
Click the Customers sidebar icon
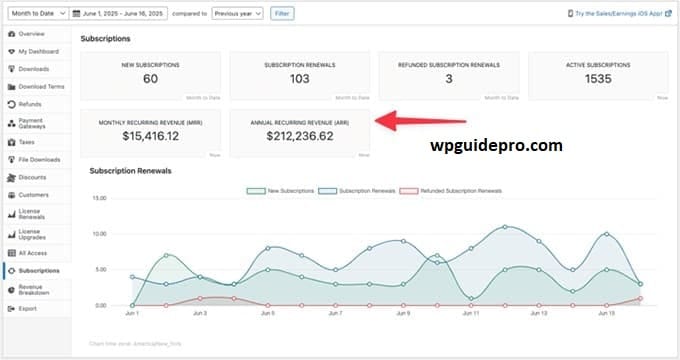12,195
